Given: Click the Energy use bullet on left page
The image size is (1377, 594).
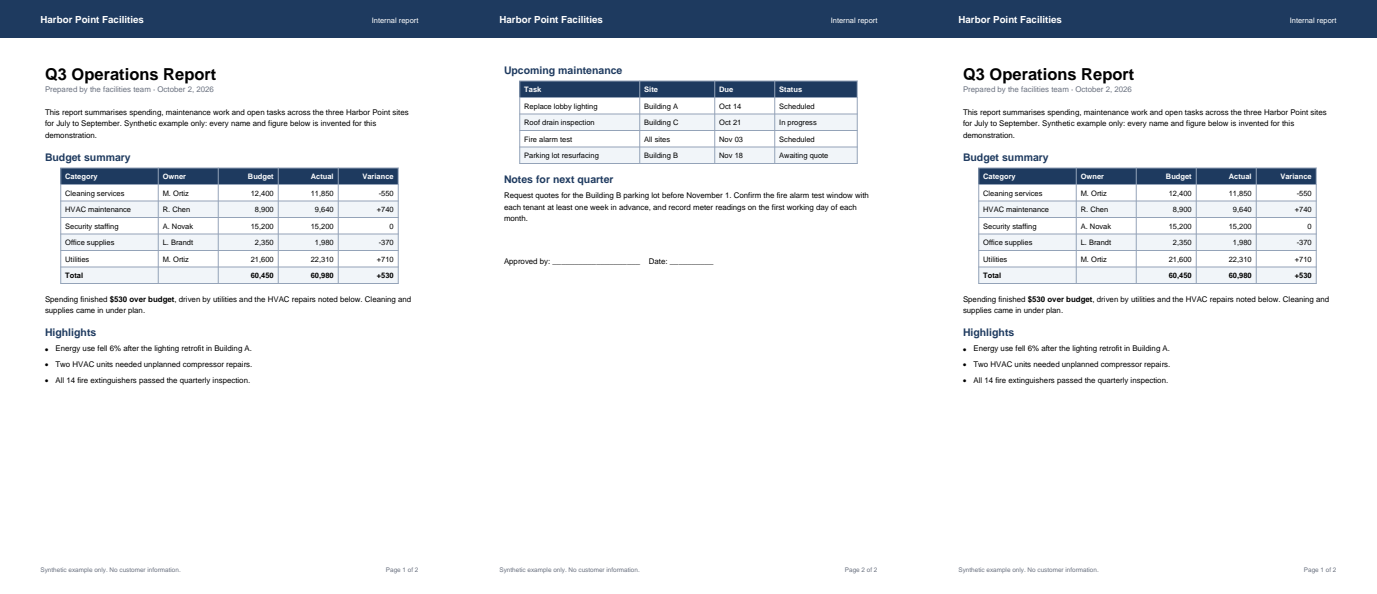Looking at the screenshot, I should click(x=153, y=348).
